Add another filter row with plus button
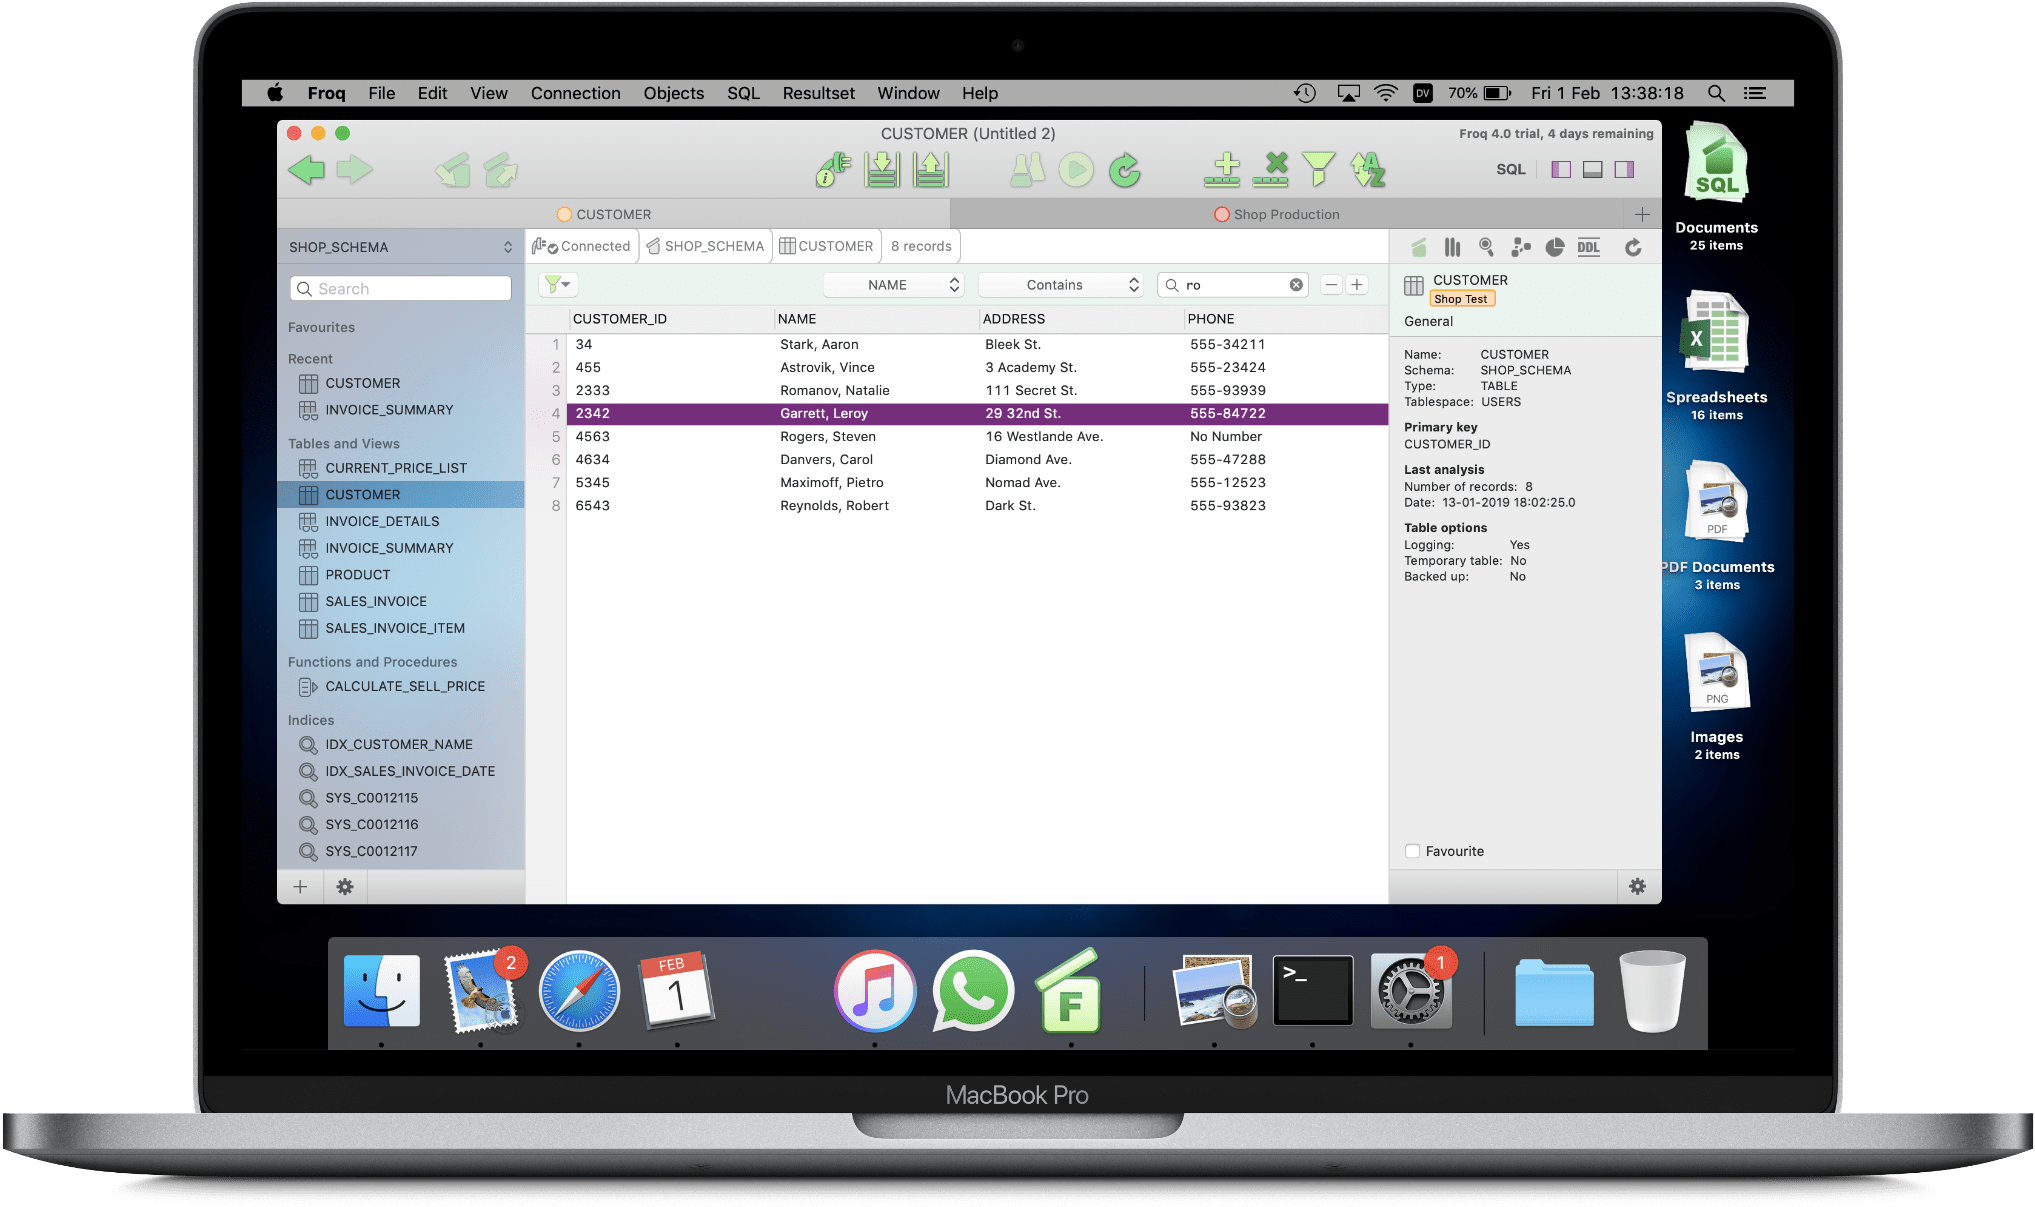Image resolution: width=2035 pixels, height=1207 pixels. [1357, 285]
